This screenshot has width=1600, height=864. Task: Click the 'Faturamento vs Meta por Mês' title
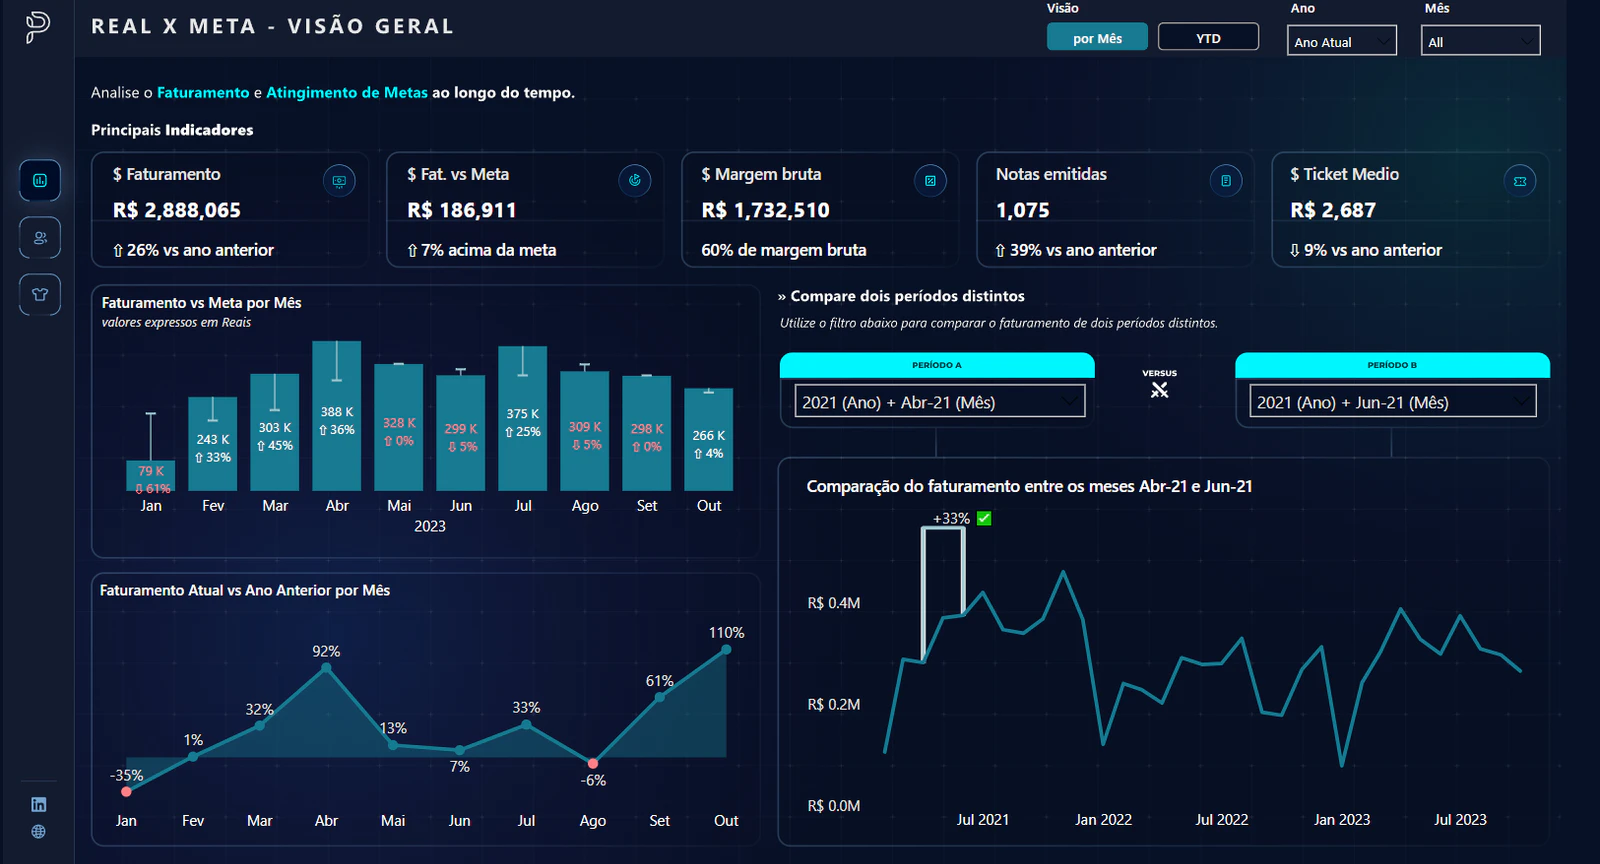point(201,302)
